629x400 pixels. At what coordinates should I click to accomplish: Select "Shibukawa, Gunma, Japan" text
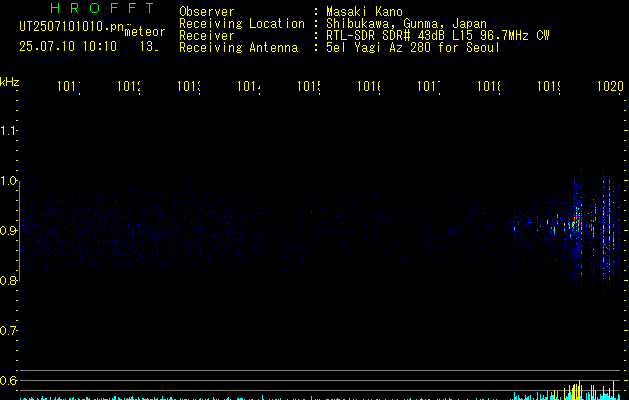(x=406, y=24)
